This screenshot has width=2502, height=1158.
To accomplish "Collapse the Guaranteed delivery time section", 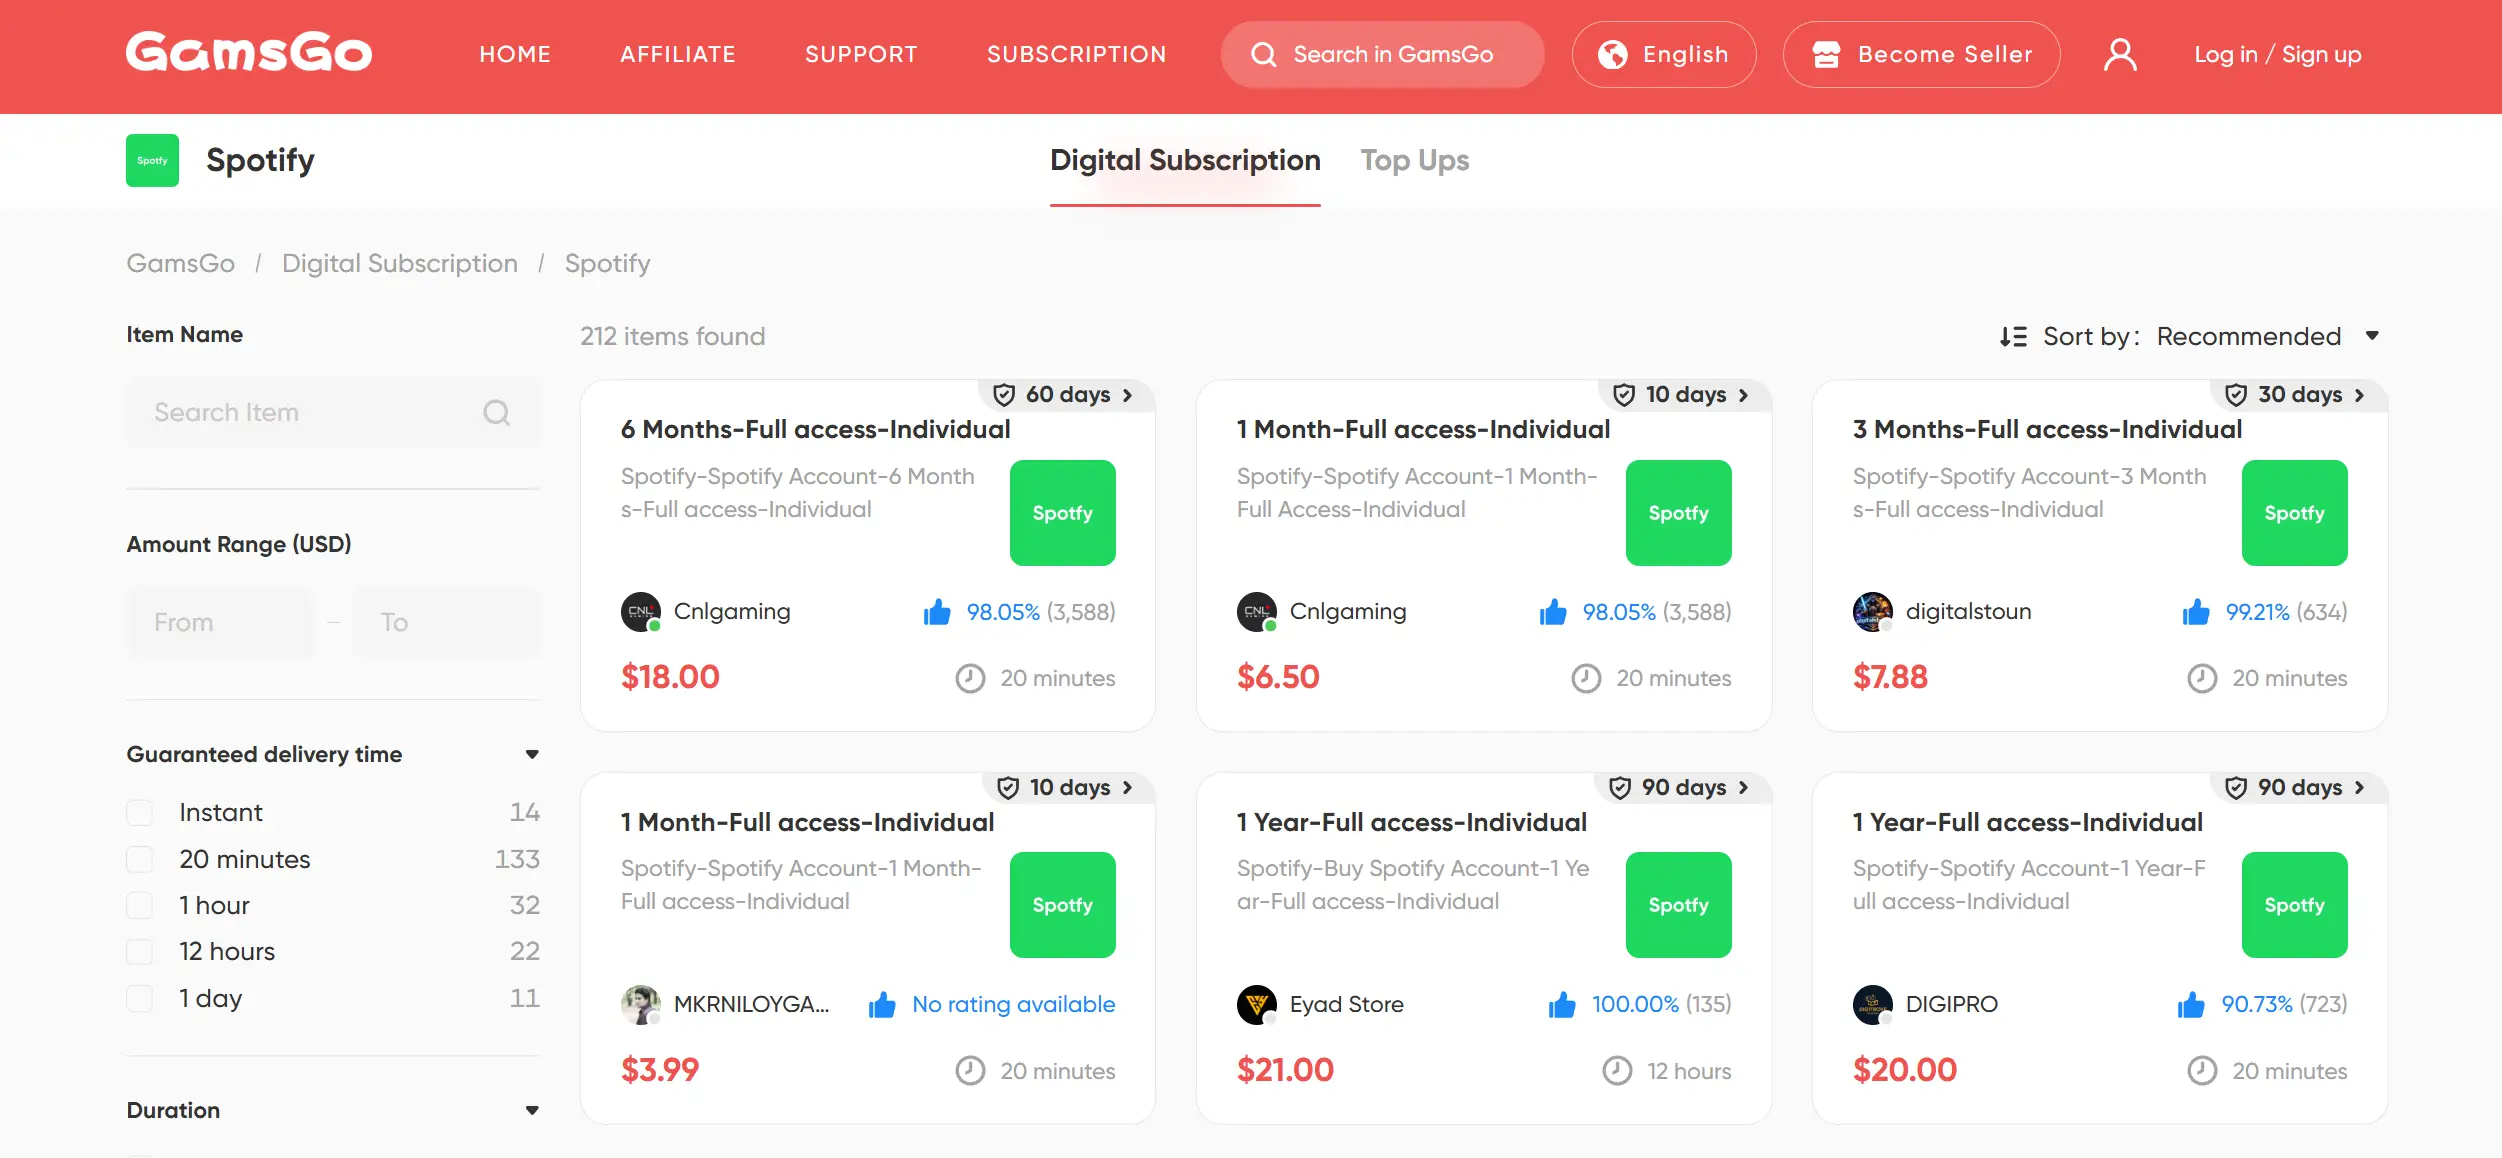I will click(532, 755).
